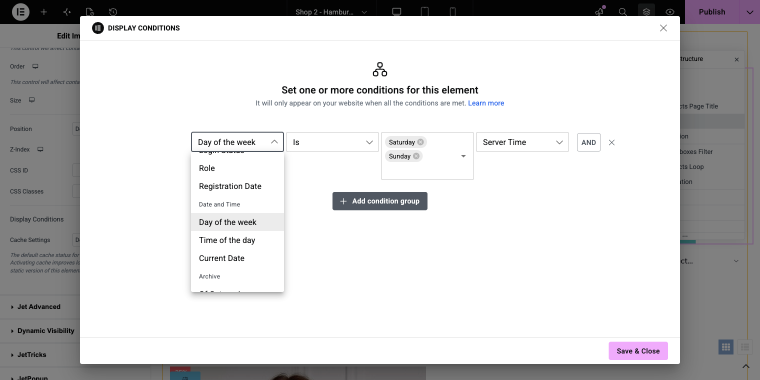Screen dimensions: 760x380
Task: Select the Page Title item in Structure panel
Action: [712, 106]
